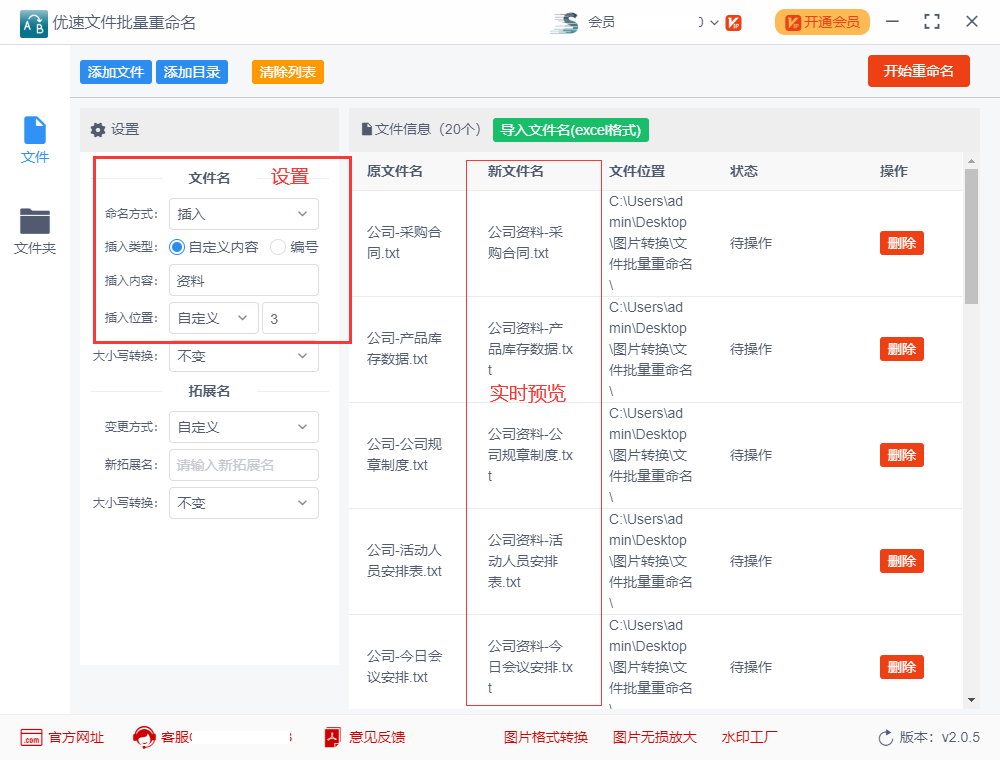1000x760 pixels.
Task: Delete the 公司-活动人员安排表.txt row
Action: (902, 561)
